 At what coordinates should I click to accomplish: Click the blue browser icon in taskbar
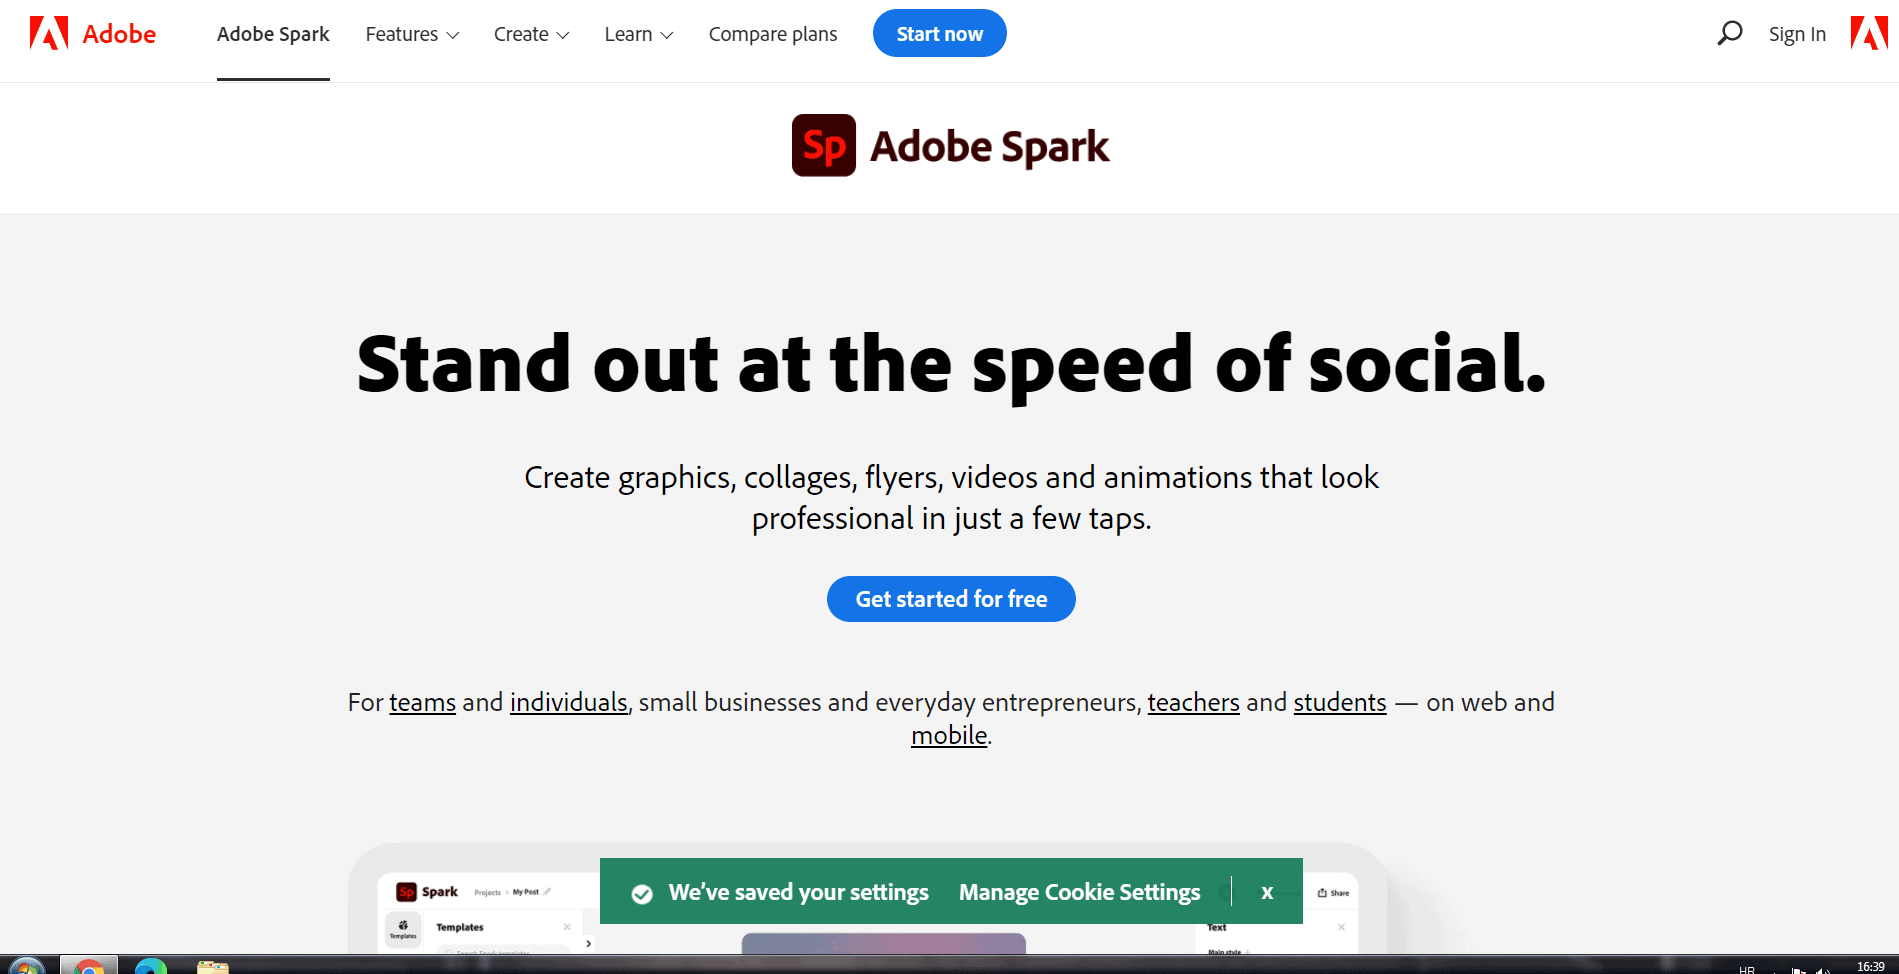tap(151, 967)
